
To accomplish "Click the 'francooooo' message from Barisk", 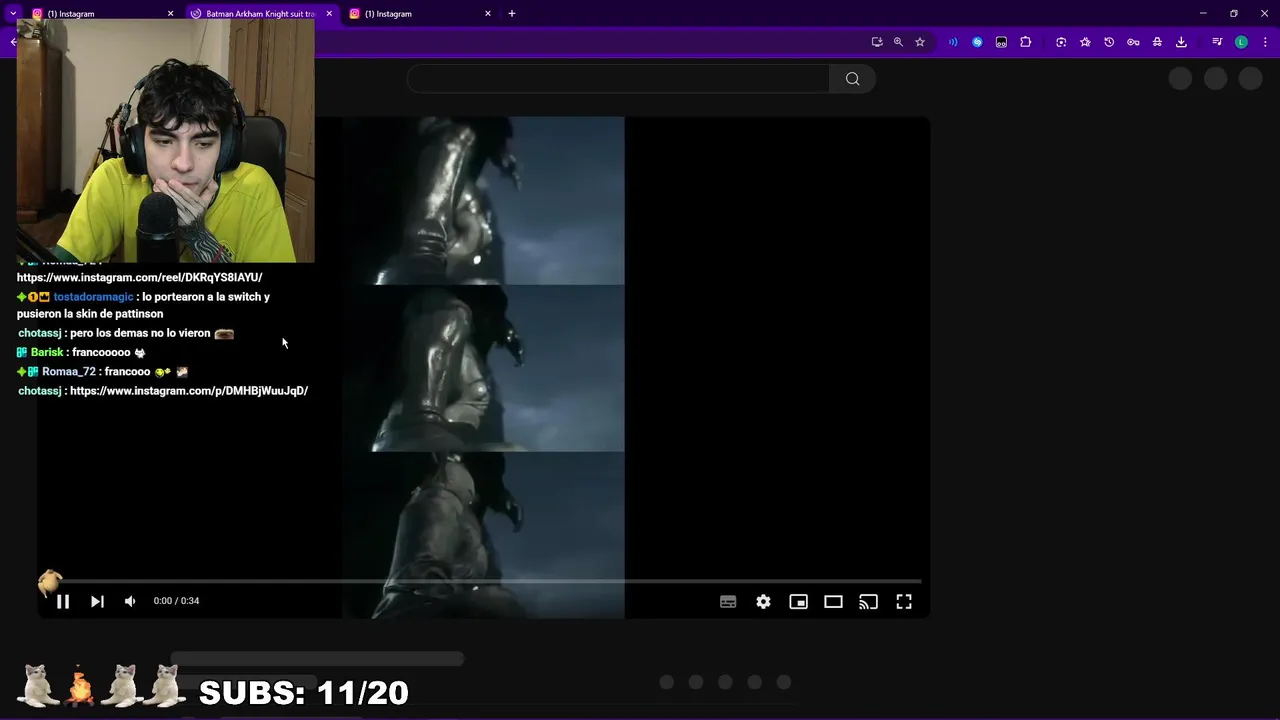I will coord(101,353).
